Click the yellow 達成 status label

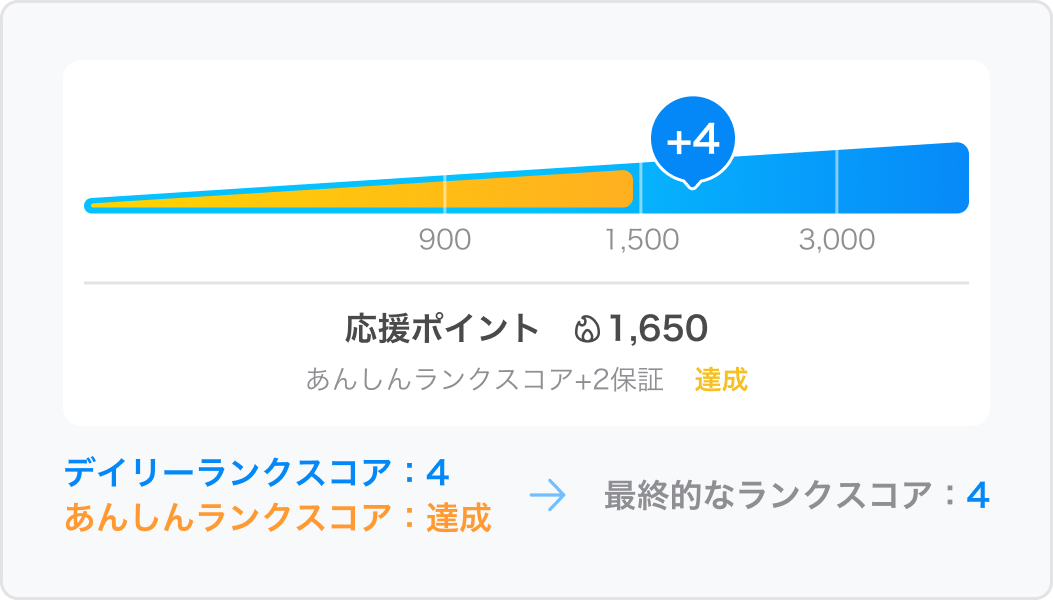[721, 380]
